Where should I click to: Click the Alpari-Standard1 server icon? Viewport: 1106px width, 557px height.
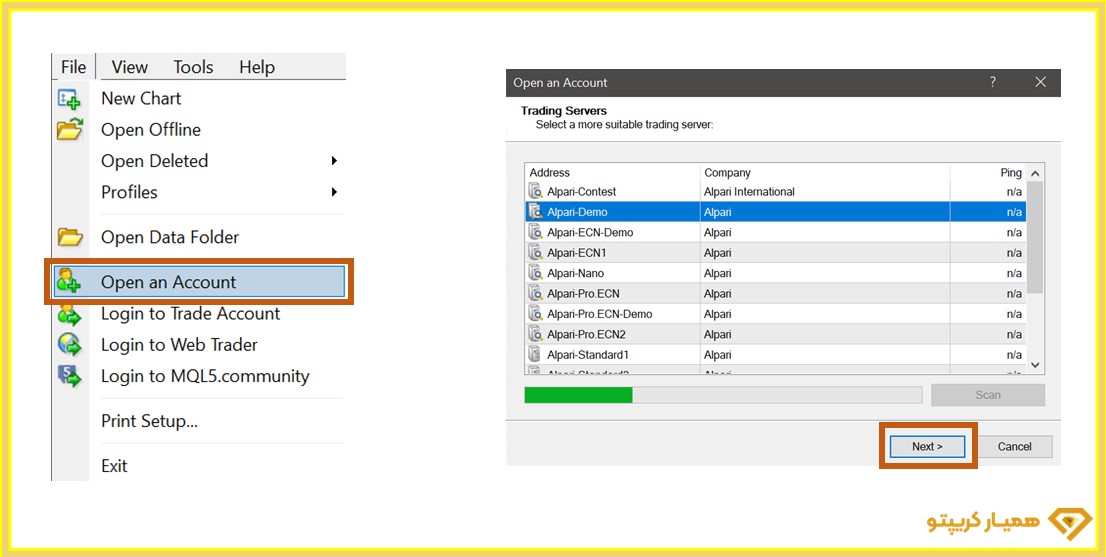(x=535, y=355)
